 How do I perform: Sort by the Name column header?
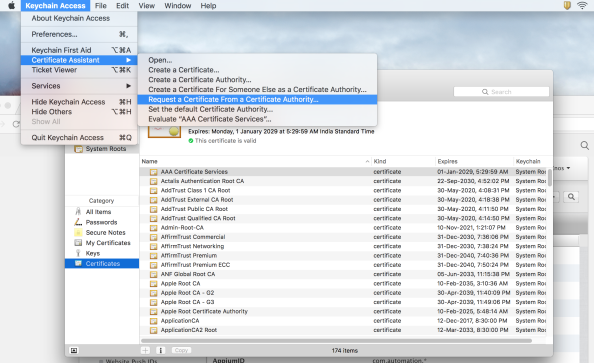point(255,161)
